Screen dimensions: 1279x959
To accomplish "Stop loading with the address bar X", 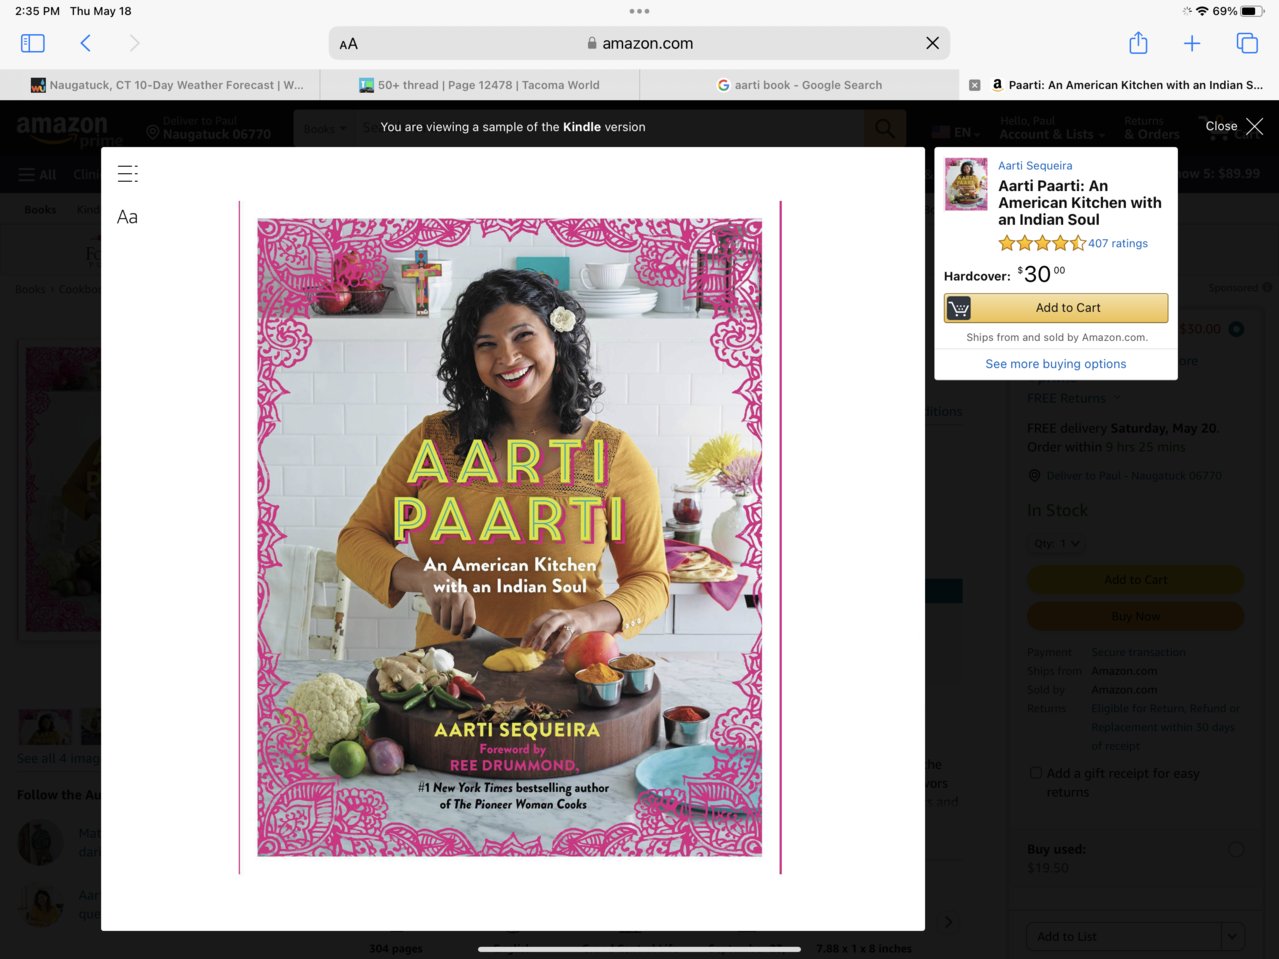I will (x=932, y=43).
